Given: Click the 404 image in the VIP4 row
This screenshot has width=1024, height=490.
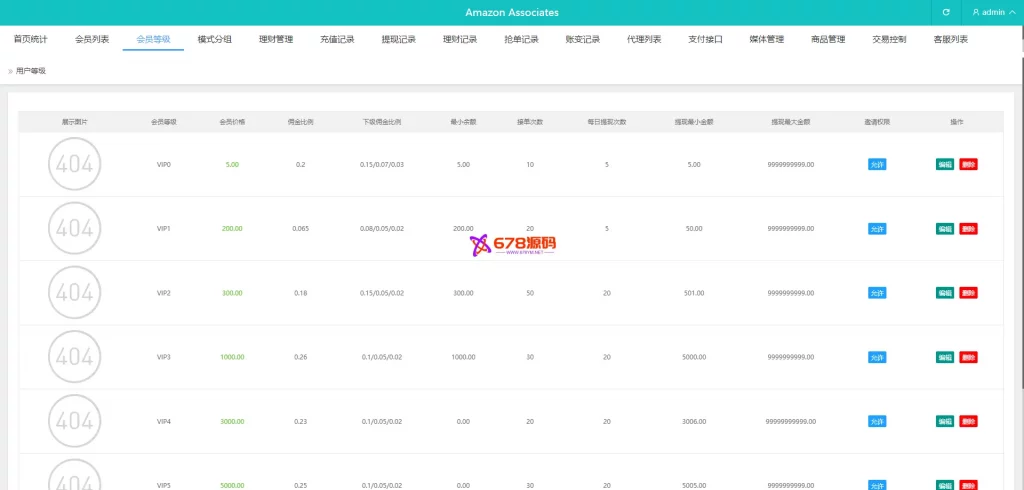Looking at the screenshot, I should pos(75,421).
